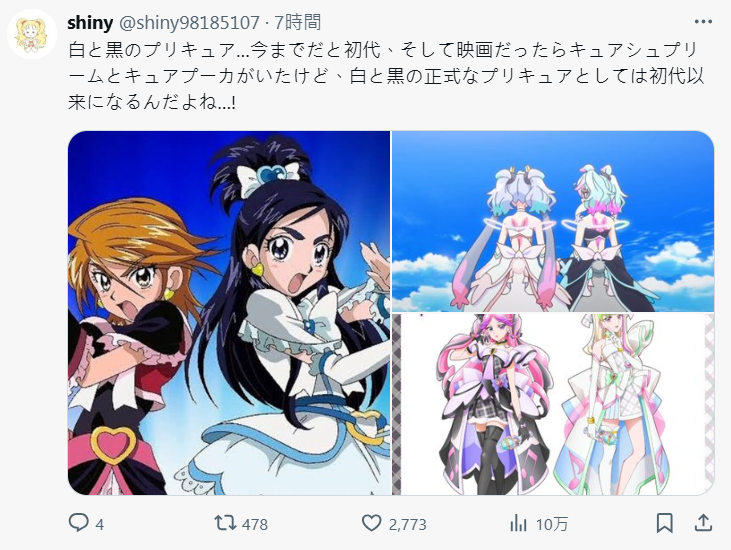Open the @shiny98185107 handle link
731x550 pixels.
pyautogui.click(x=189, y=22)
